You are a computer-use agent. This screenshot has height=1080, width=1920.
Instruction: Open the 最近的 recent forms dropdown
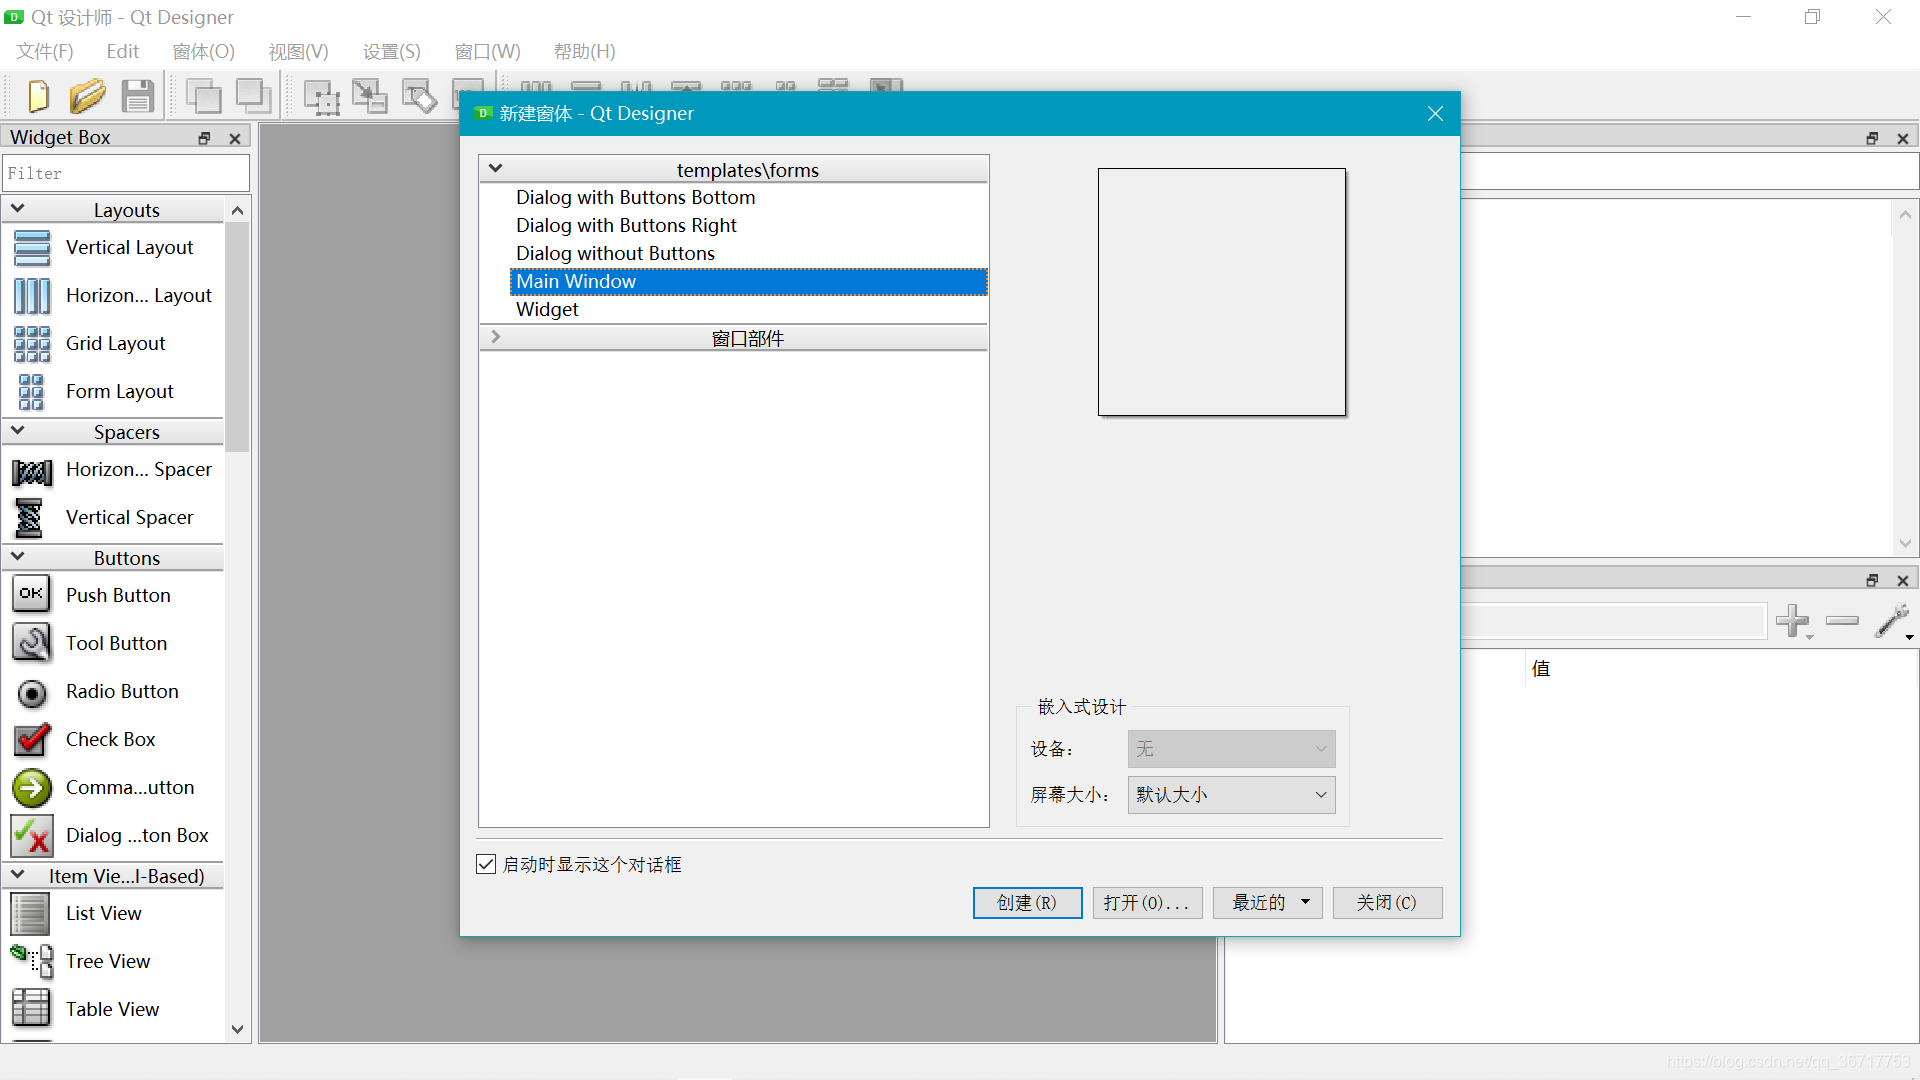(1267, 903)
